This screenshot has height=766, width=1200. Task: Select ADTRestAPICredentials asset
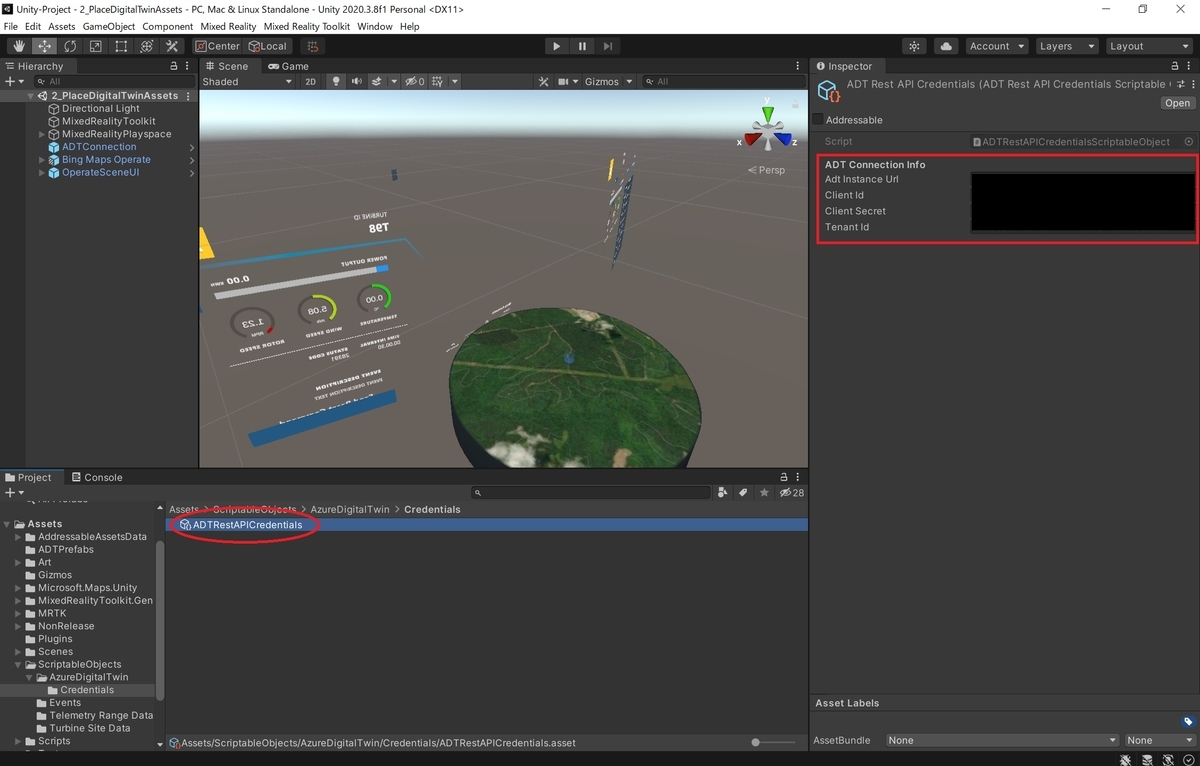pyautogui.click(x=247, y=525)
